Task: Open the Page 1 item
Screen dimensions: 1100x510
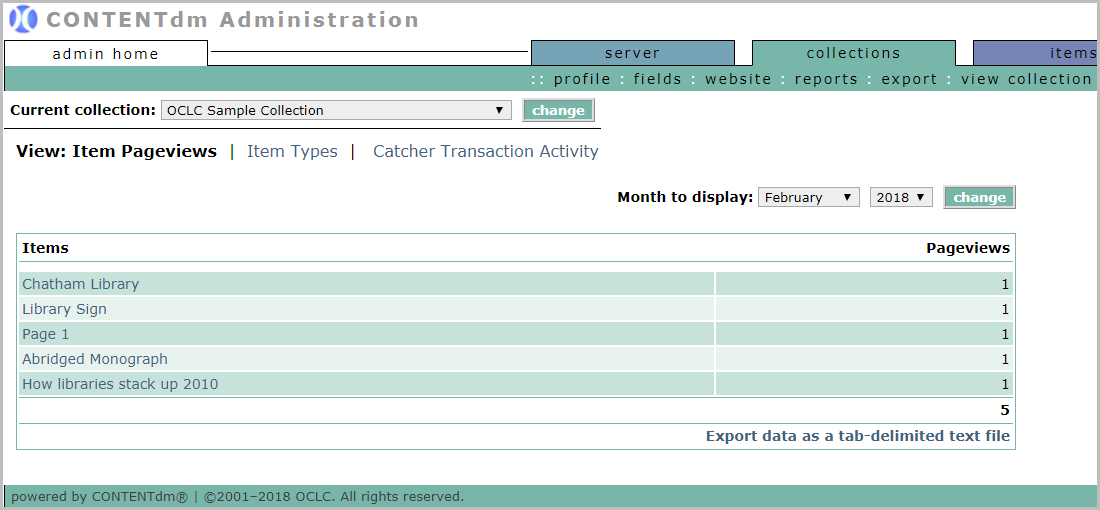Action: pyautogui.click(x=46, y=334)
